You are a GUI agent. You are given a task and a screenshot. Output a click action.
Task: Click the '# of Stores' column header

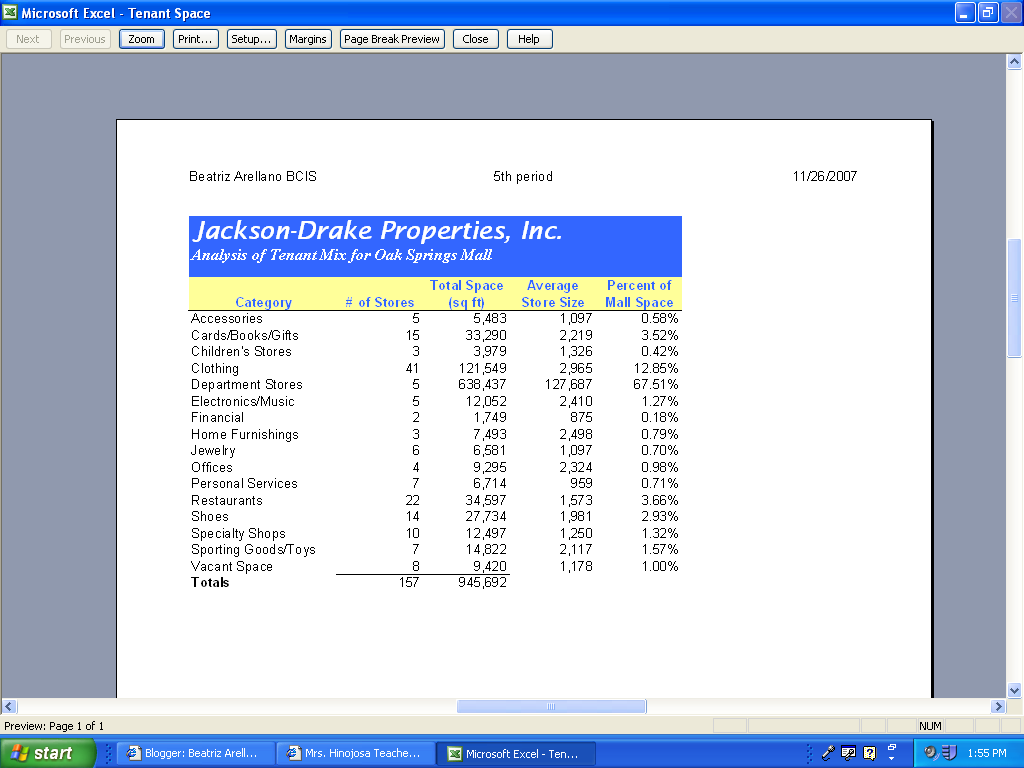point(379,302)
